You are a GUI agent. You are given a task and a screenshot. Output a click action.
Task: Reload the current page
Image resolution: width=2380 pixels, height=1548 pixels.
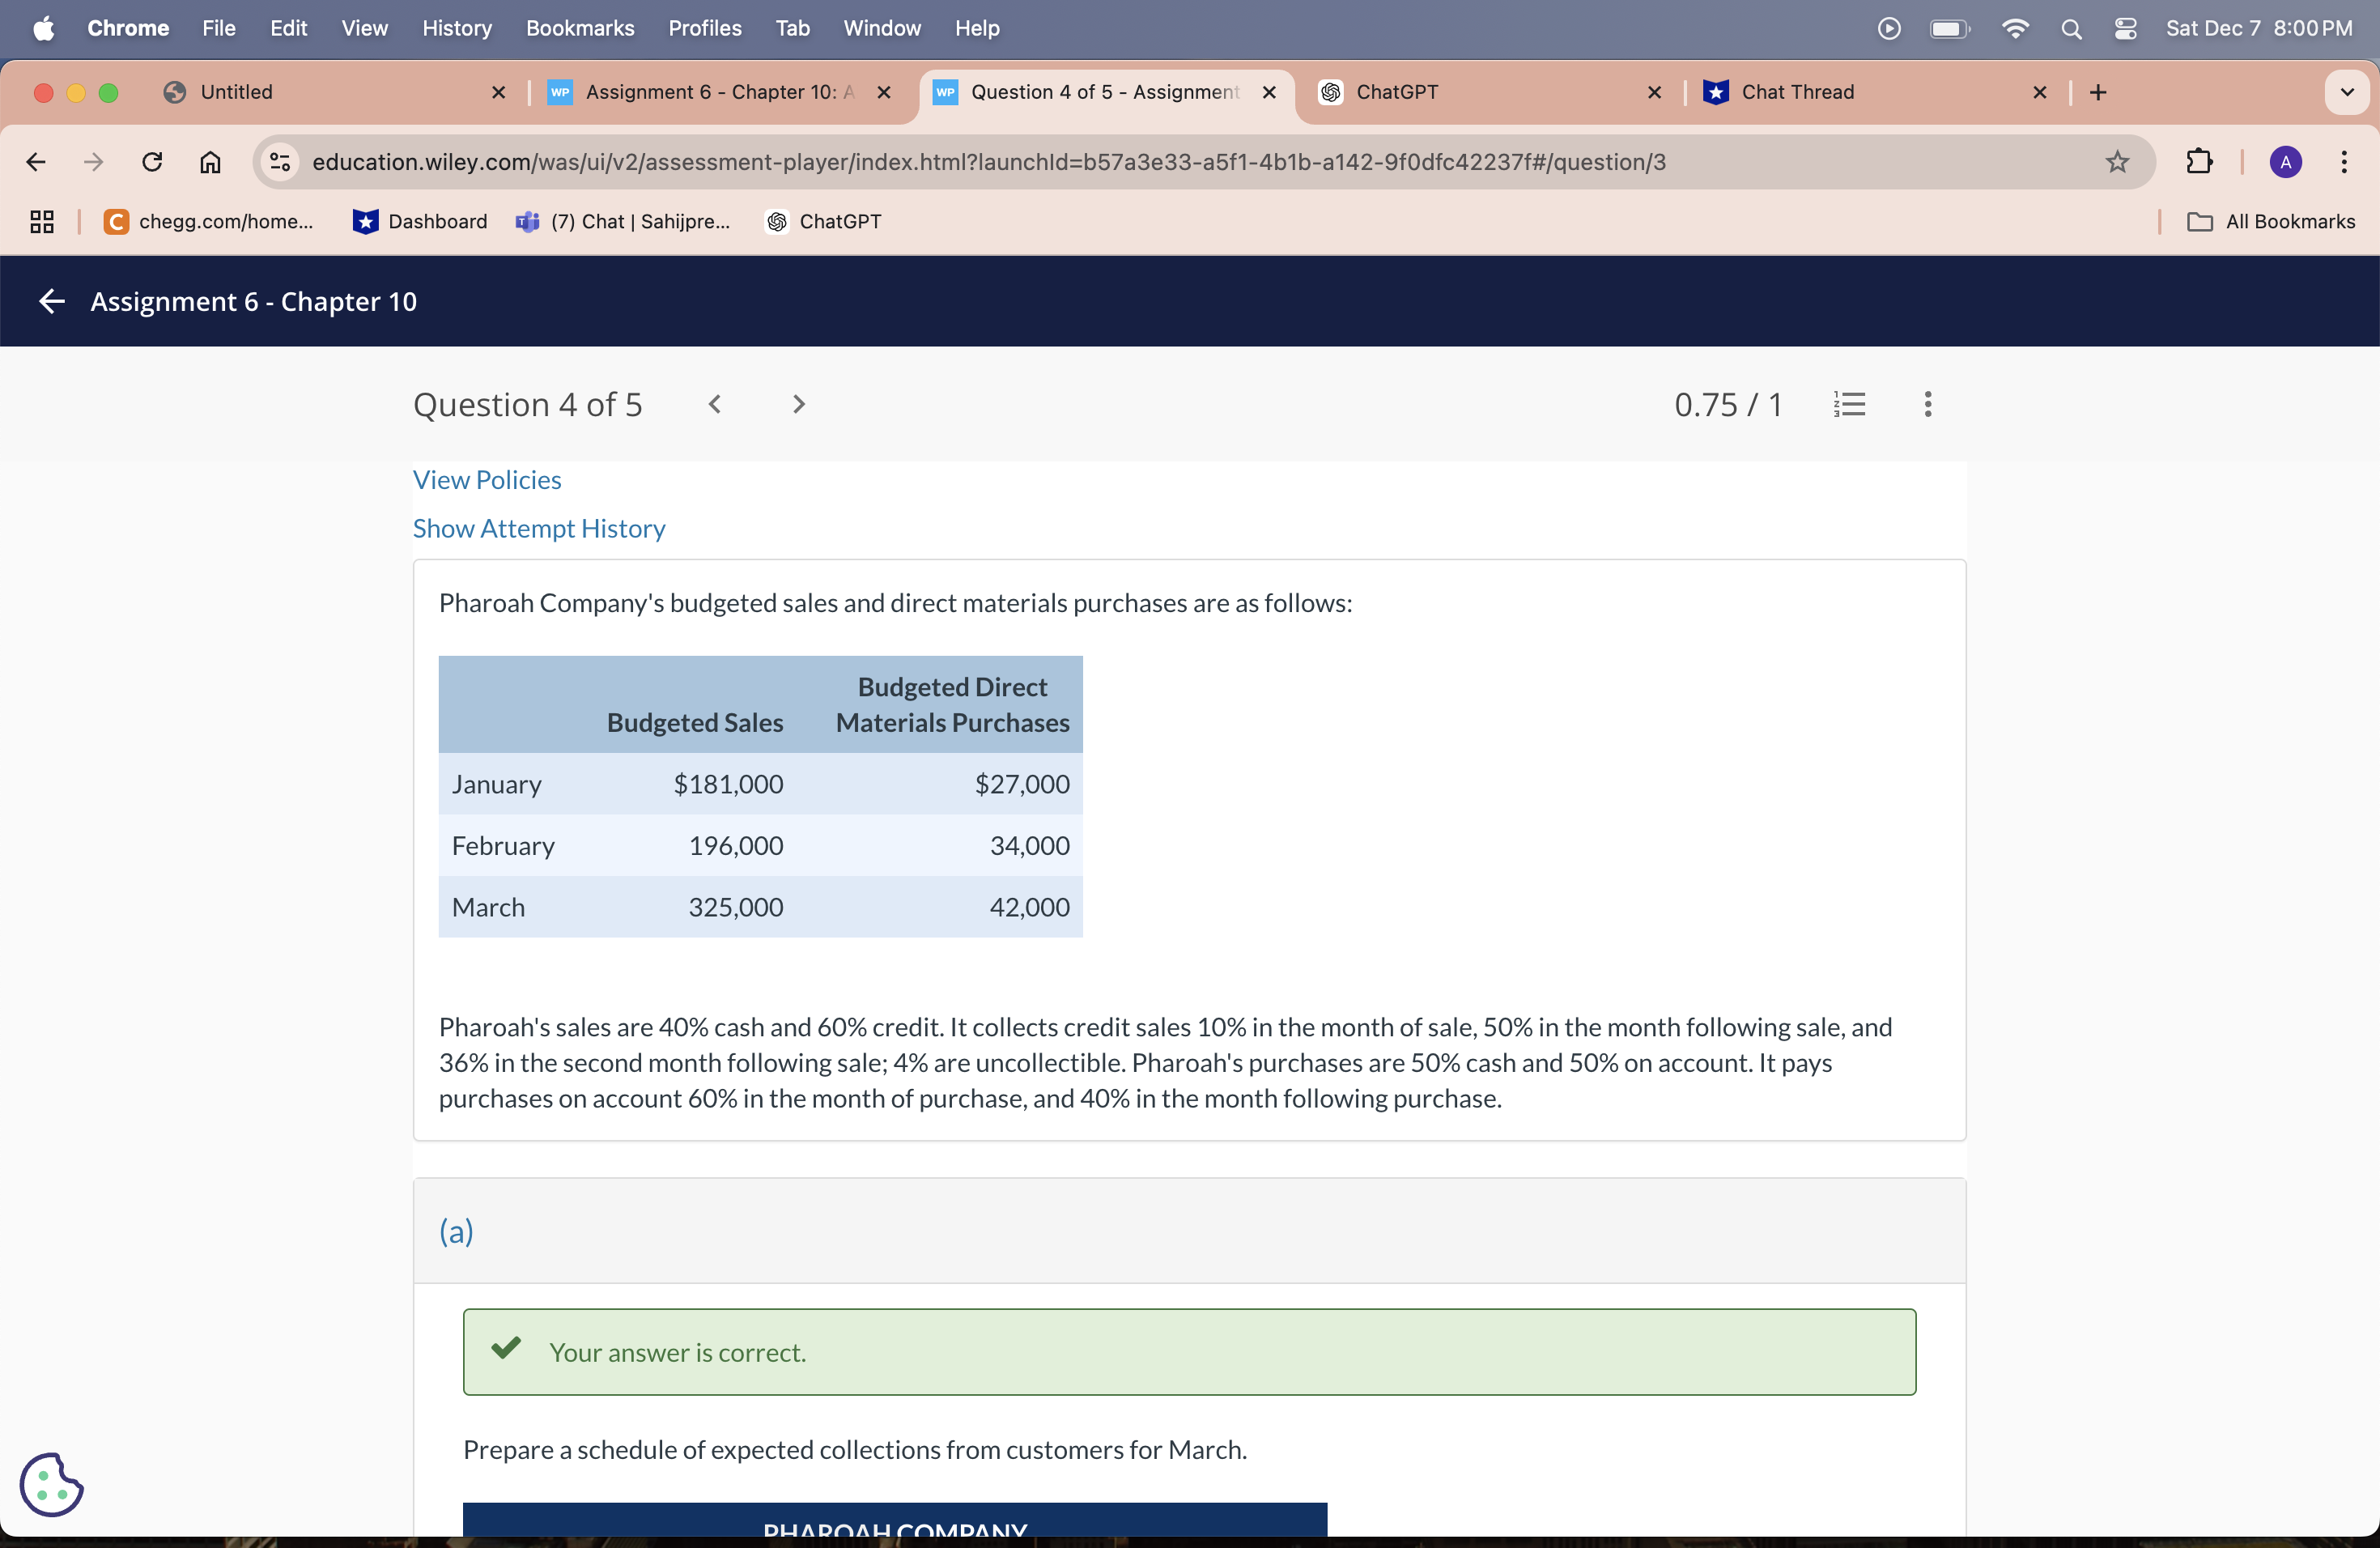tap(152, 162)
